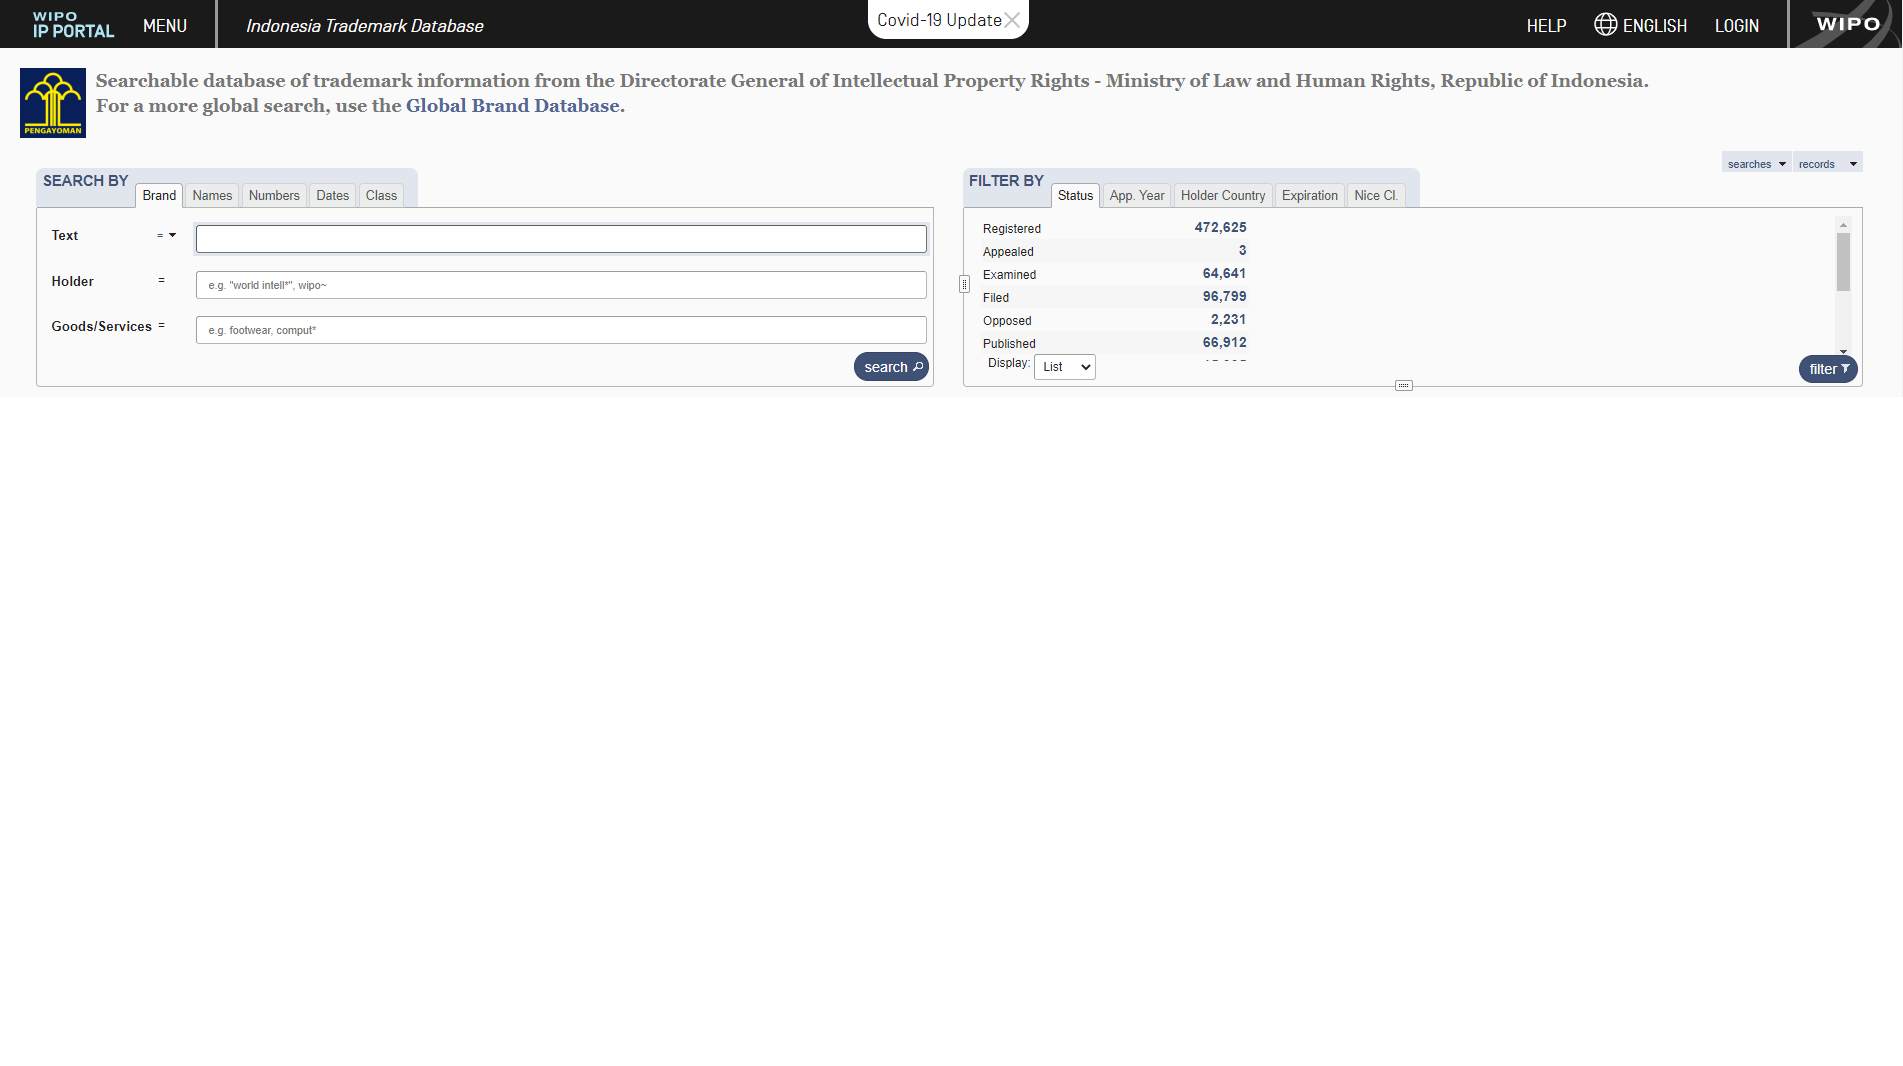Click the WIPO IP Portal logo

pyautogui.click(x=70, y=24)
